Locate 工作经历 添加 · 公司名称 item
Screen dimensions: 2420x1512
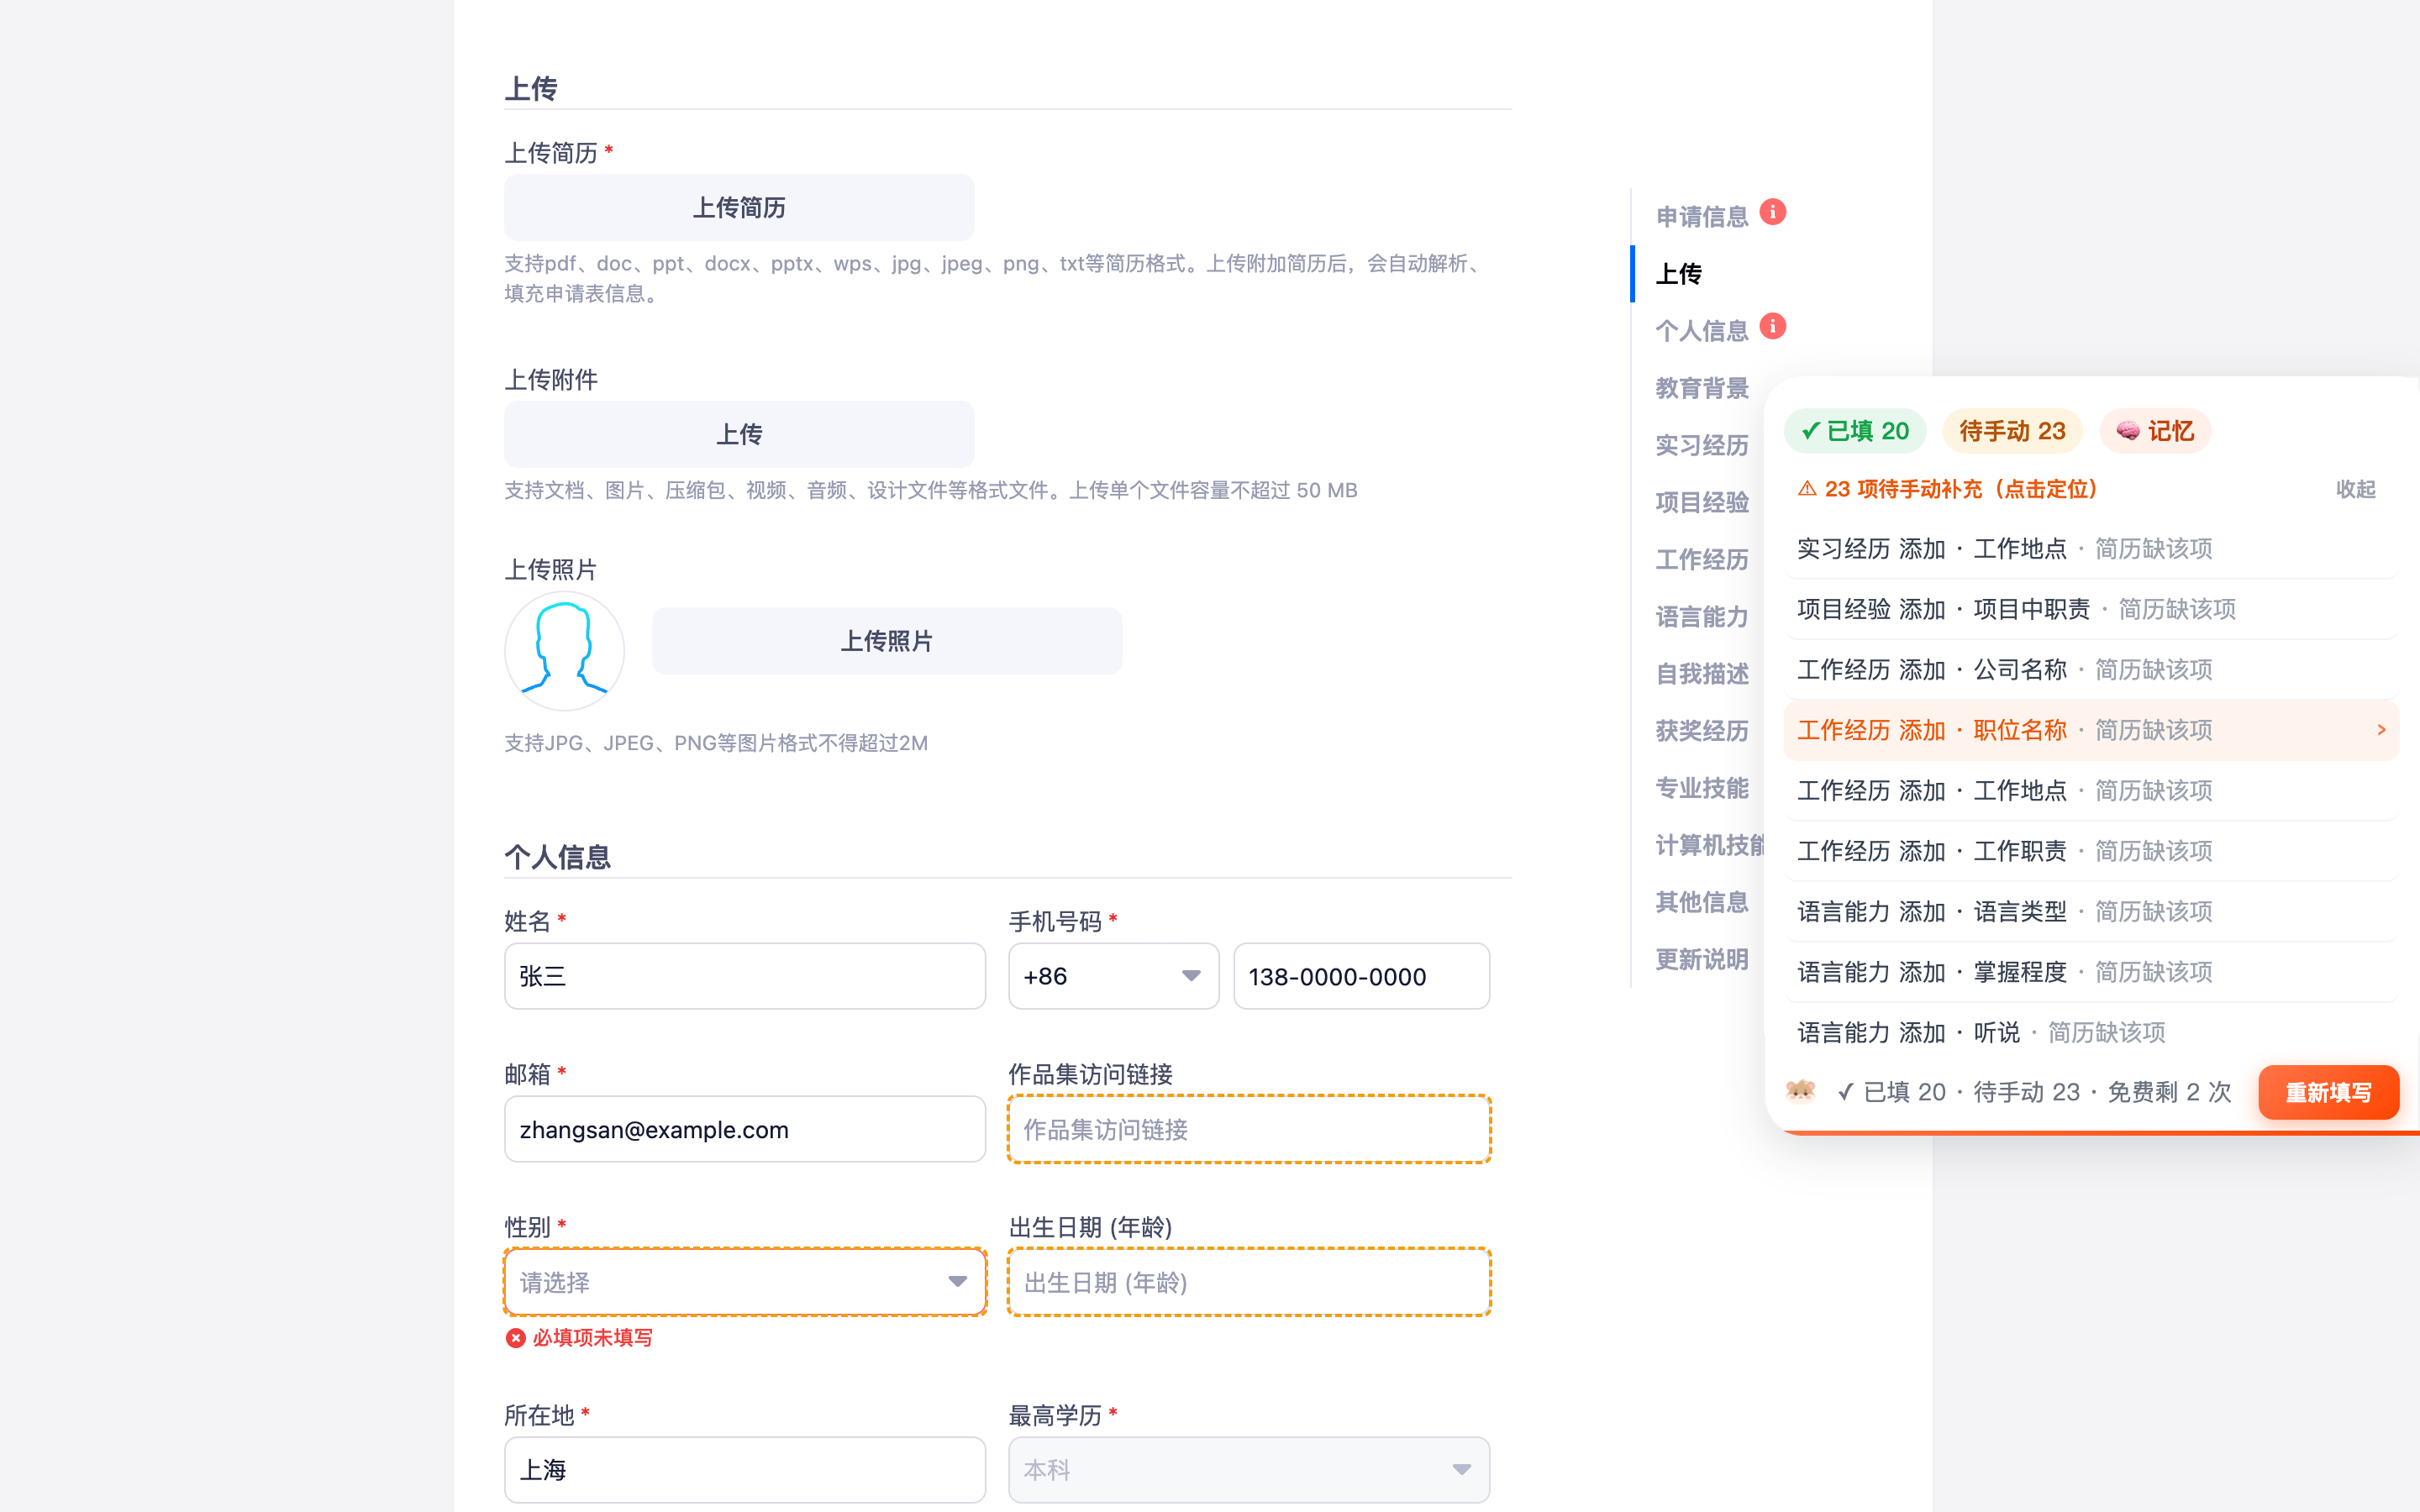(2091, 669)
